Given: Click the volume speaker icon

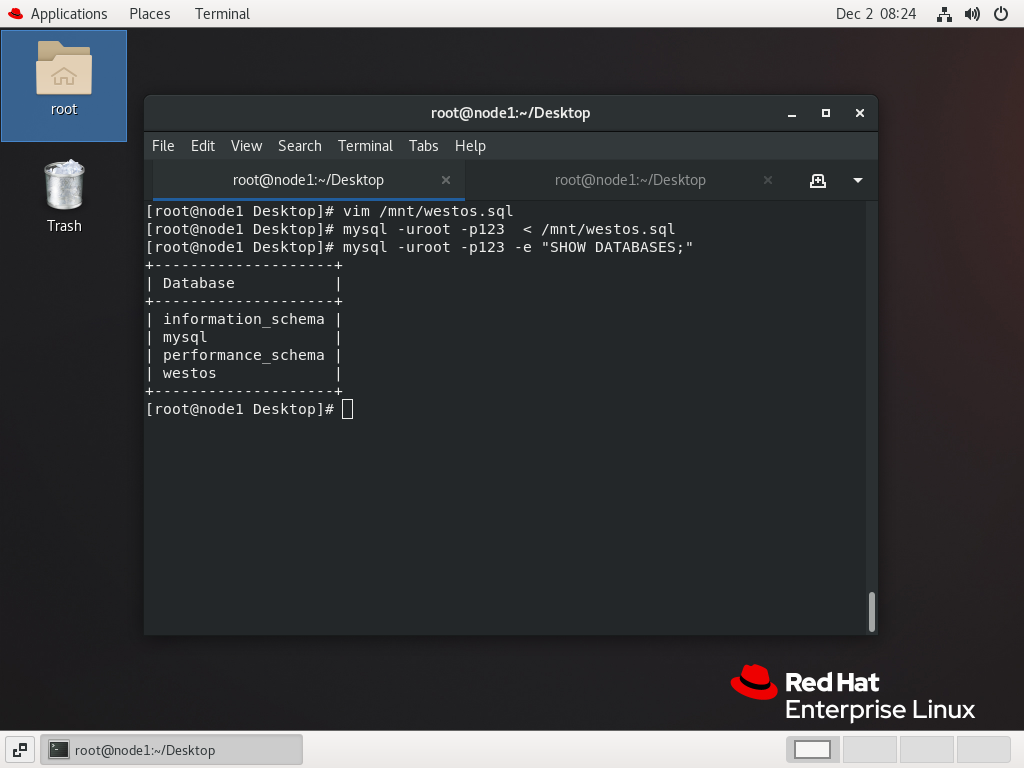Looking at the screenshot, I should coord(972,14).
